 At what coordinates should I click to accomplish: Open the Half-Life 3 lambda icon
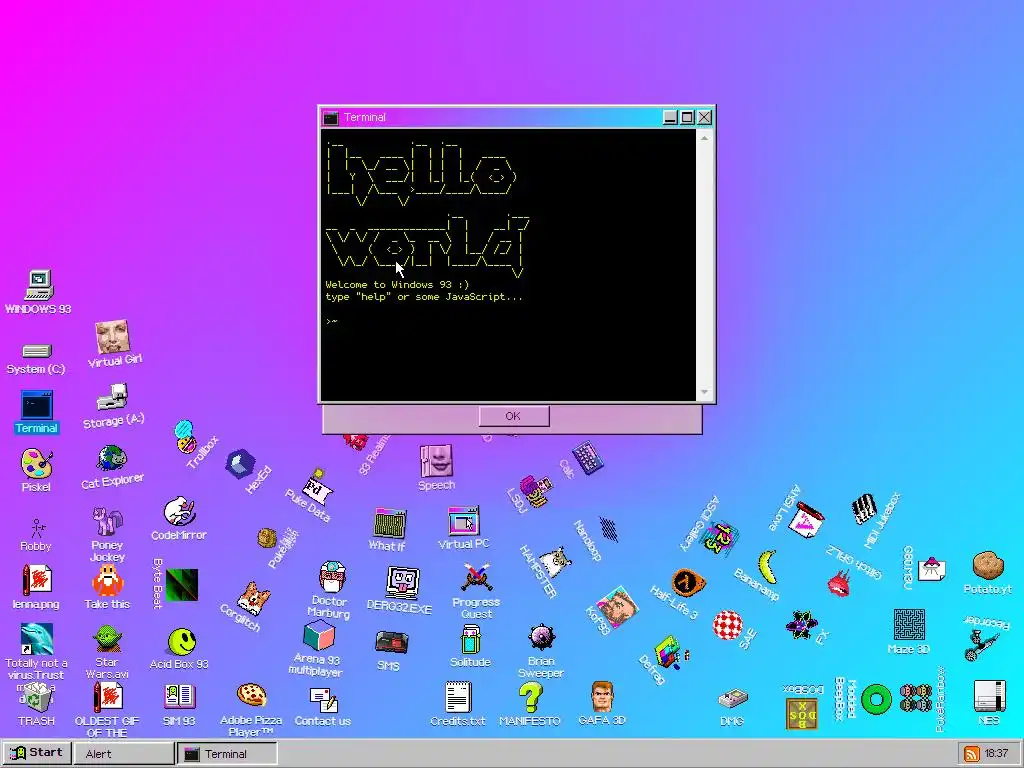point(688,583)
